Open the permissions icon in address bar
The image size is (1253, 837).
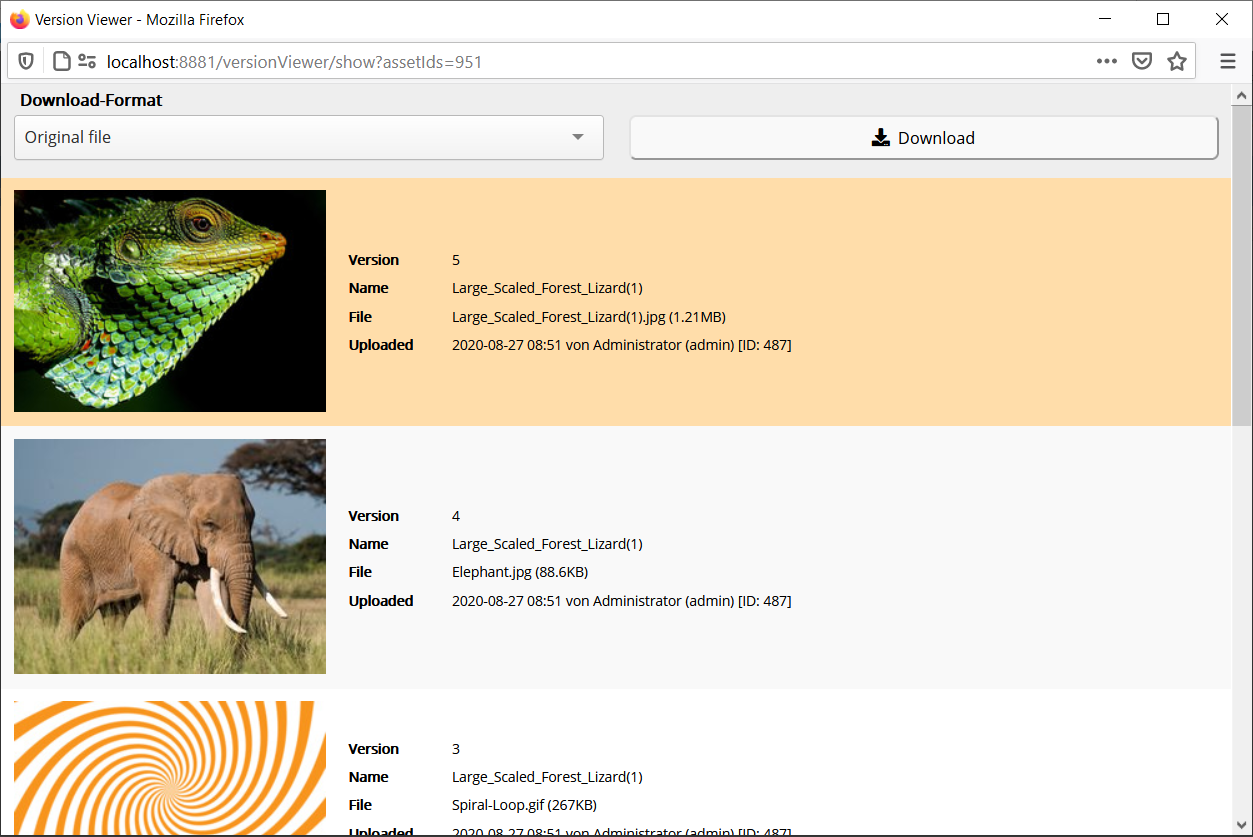click(87, 62)
